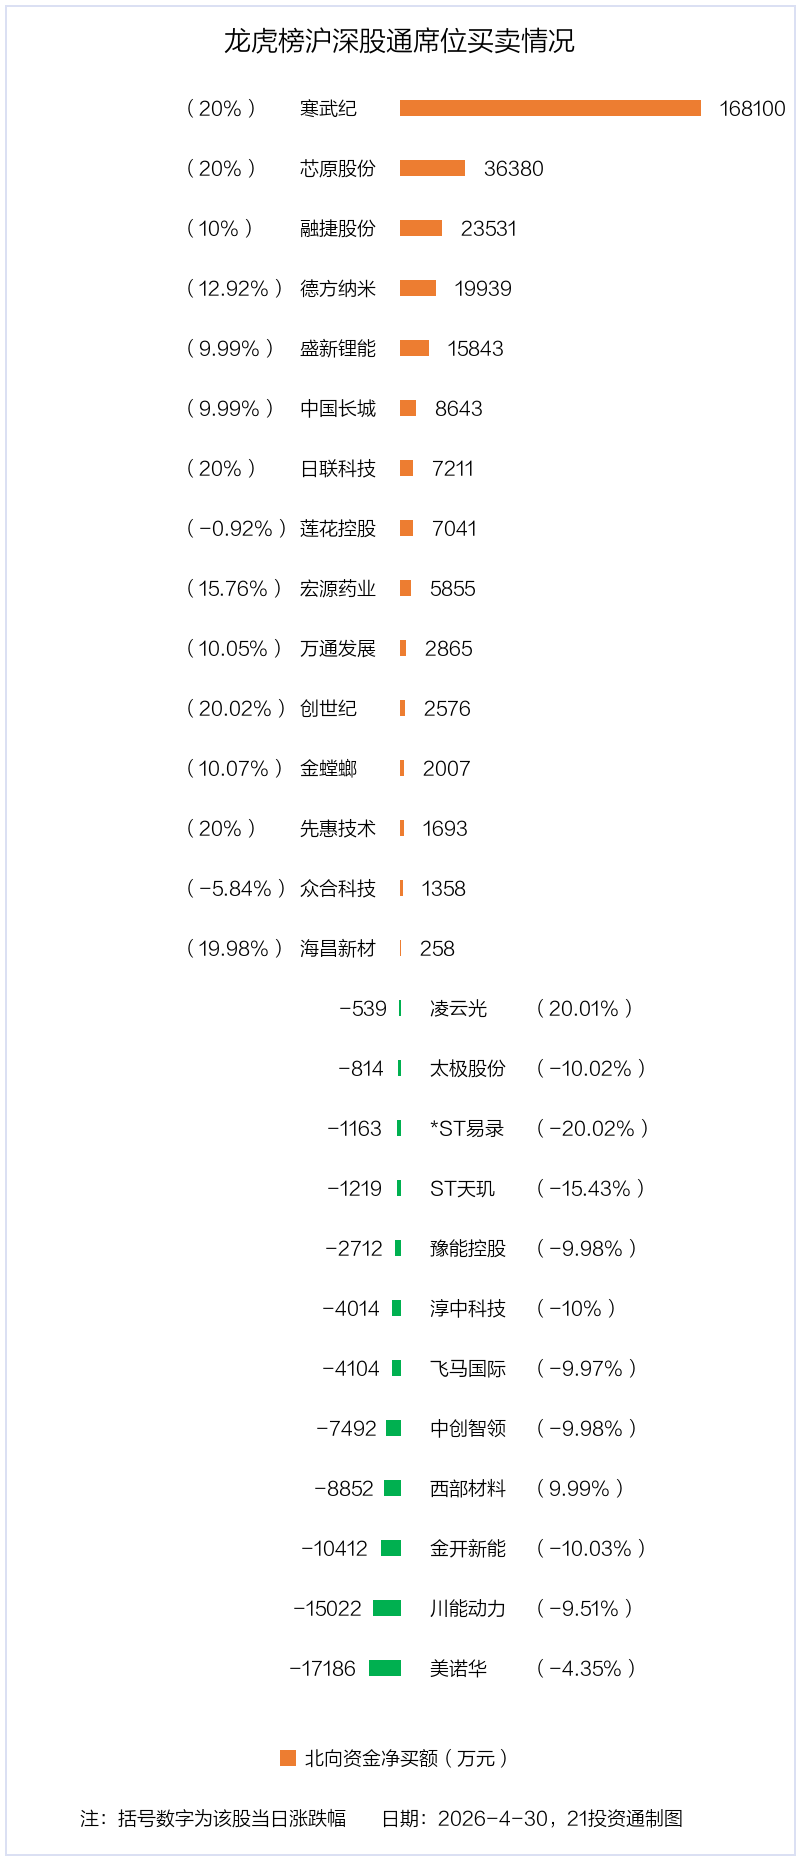Click the orange bar for 寒武纪
This screenshot has width=800, height=1860.
coord(550,108)
